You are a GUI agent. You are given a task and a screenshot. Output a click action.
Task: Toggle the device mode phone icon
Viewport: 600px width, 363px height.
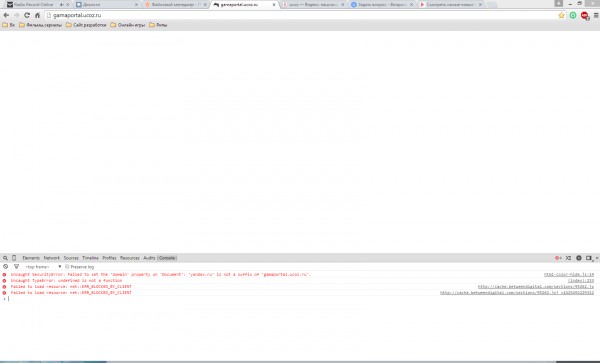point(14,258)
